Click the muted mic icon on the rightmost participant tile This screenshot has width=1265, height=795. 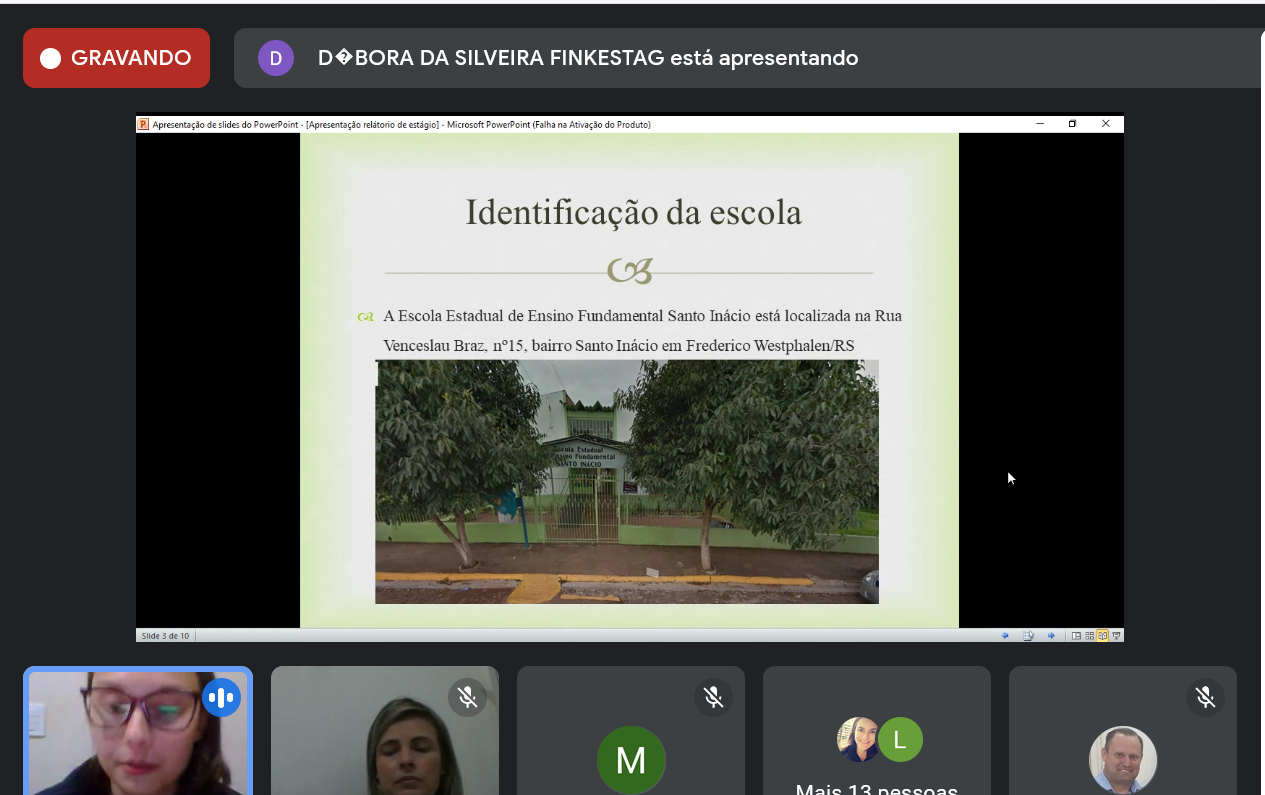pyautogui.click(x=1205, y=697)
